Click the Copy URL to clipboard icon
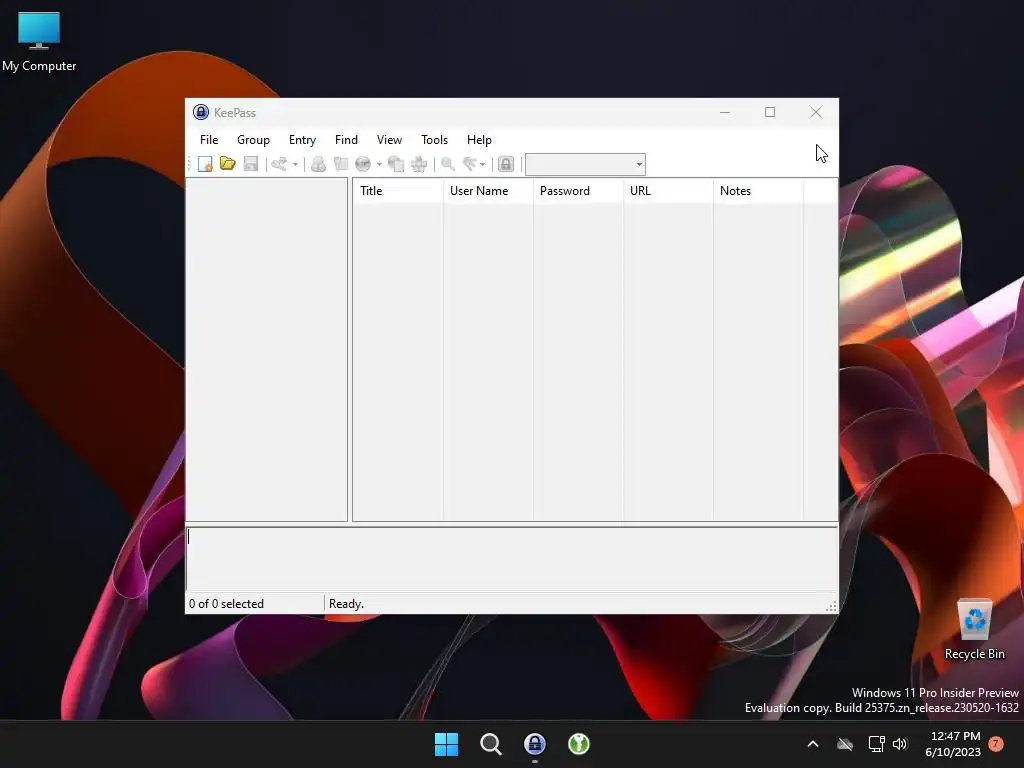This screenshot has height=768, width=1024. [x=396, y=164]
